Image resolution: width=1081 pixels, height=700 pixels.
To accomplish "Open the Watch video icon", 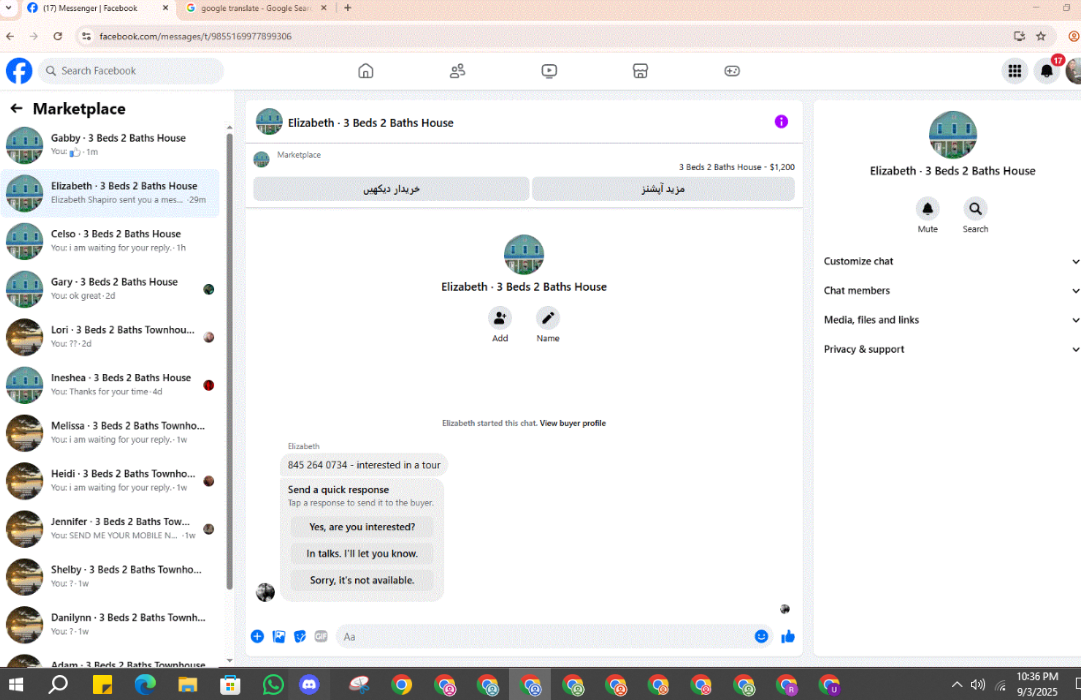I will (x=549, y=71).
